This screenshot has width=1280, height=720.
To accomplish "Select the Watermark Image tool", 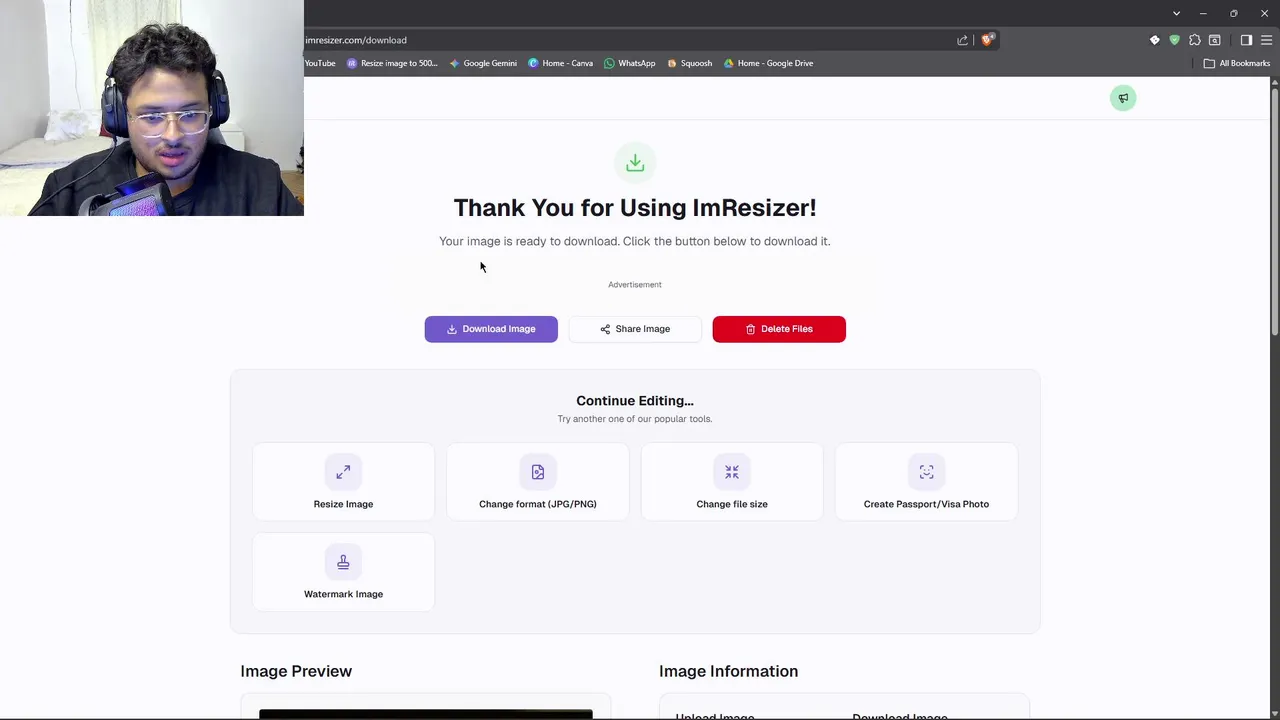I will [343, 572].
